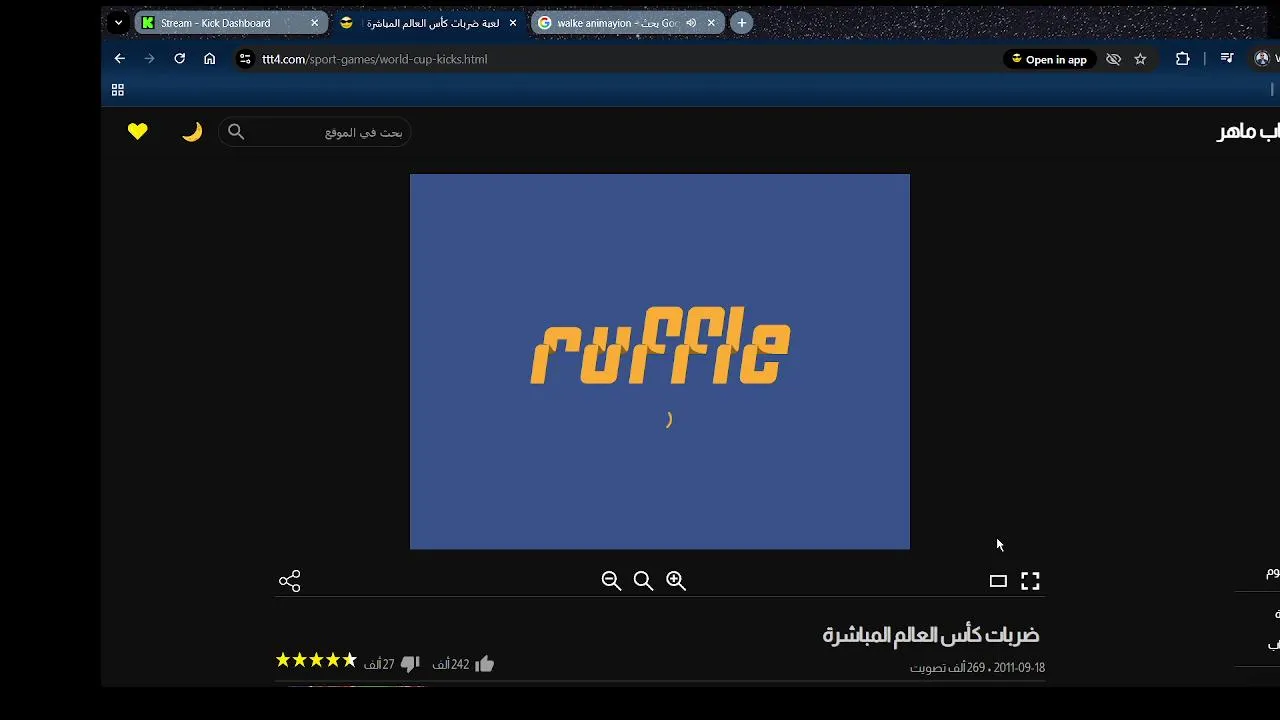
Task: Close the World Cup kicks game tab
Action: (x=513, y=22)
